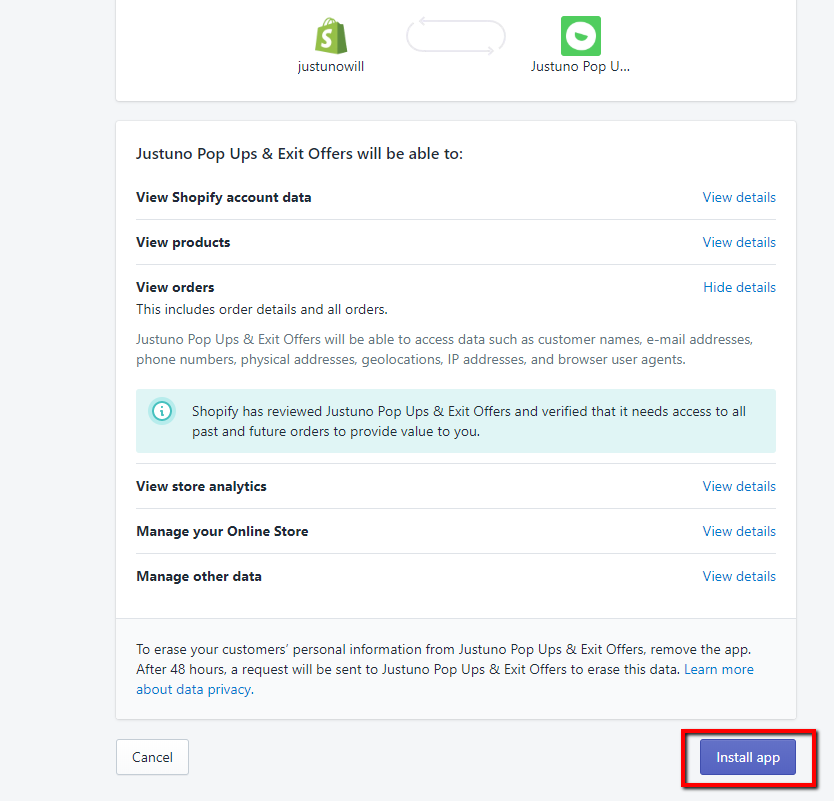Select the View orders permission heading
This screenshot has height=801, width=834.
click(175, 287)
